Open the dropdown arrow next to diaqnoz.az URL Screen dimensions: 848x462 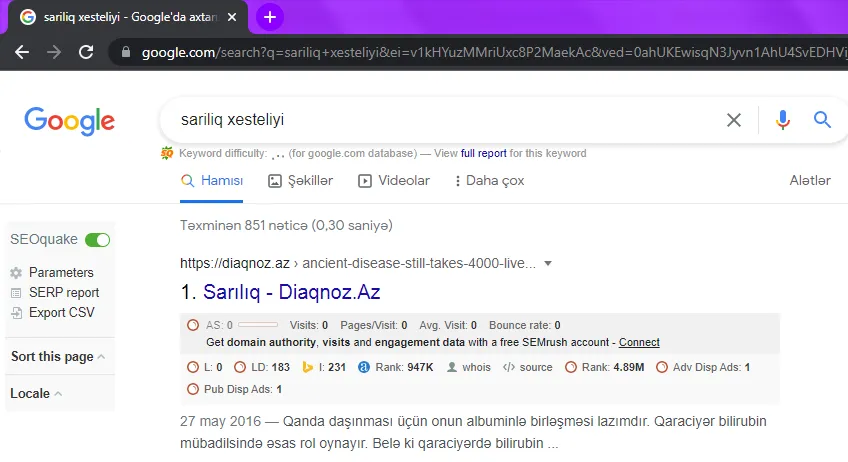pyautogui.click(x=548, y=263)
